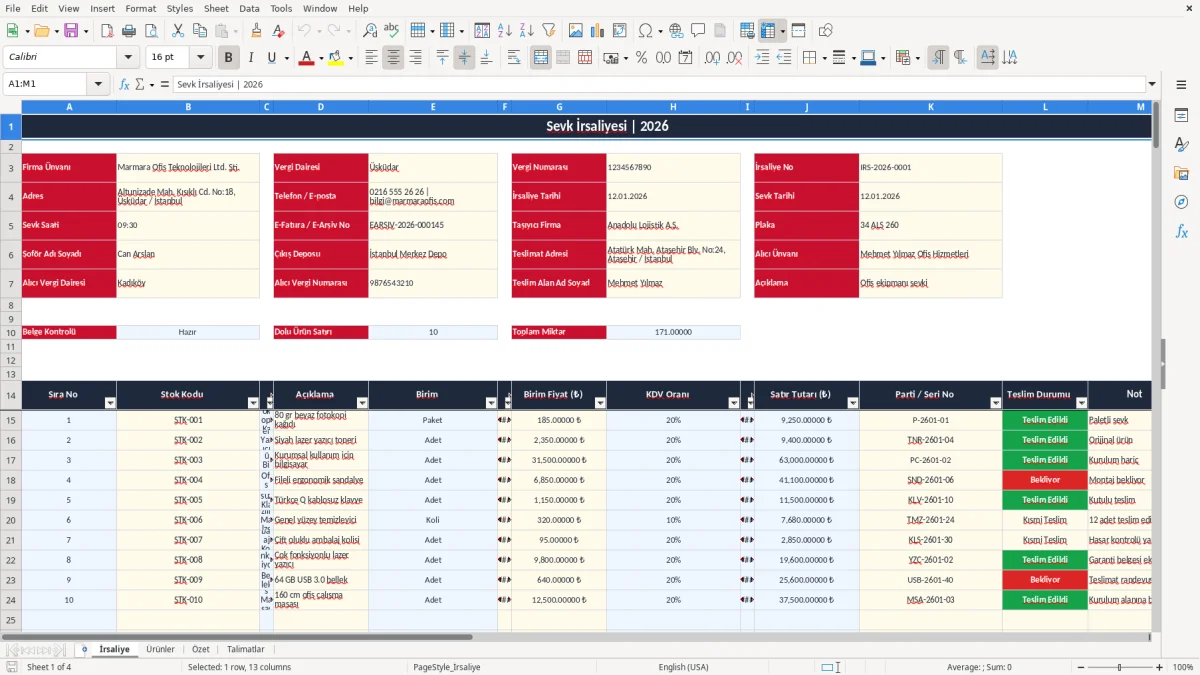Open the font color dropdown arrow
Viewport: 1200px width, 675px height.
click(319, 58)
